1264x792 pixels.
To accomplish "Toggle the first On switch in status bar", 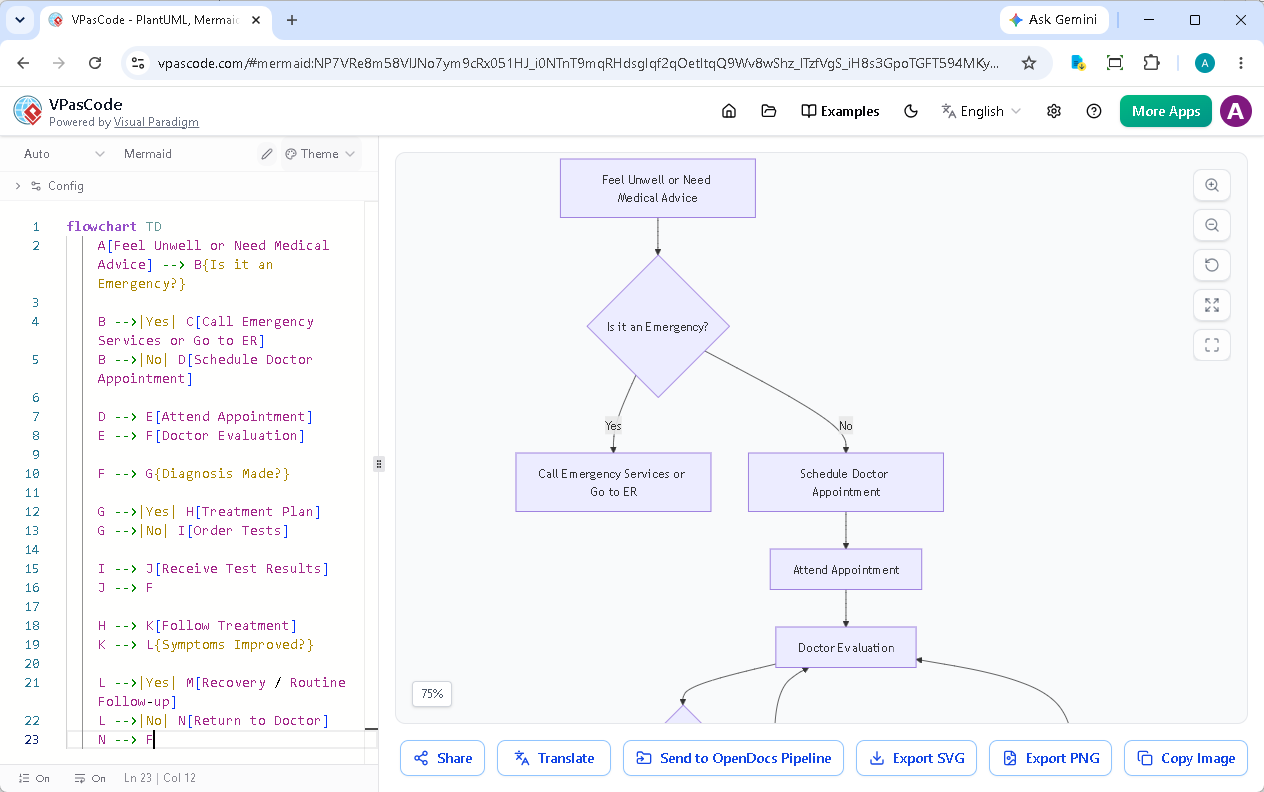I will [33, 778].
